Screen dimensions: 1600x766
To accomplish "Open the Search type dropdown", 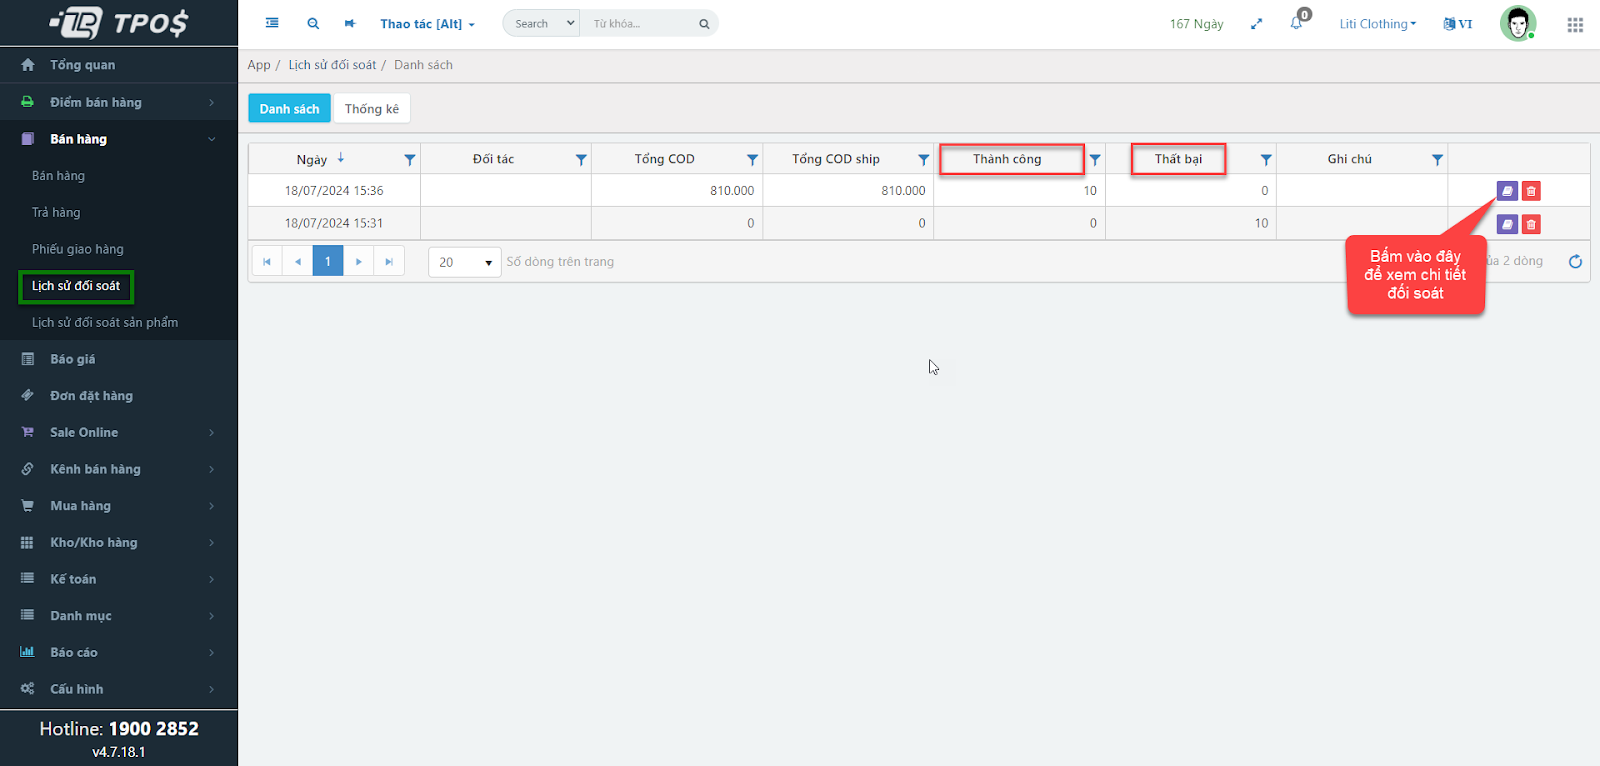I will point(541,23).
